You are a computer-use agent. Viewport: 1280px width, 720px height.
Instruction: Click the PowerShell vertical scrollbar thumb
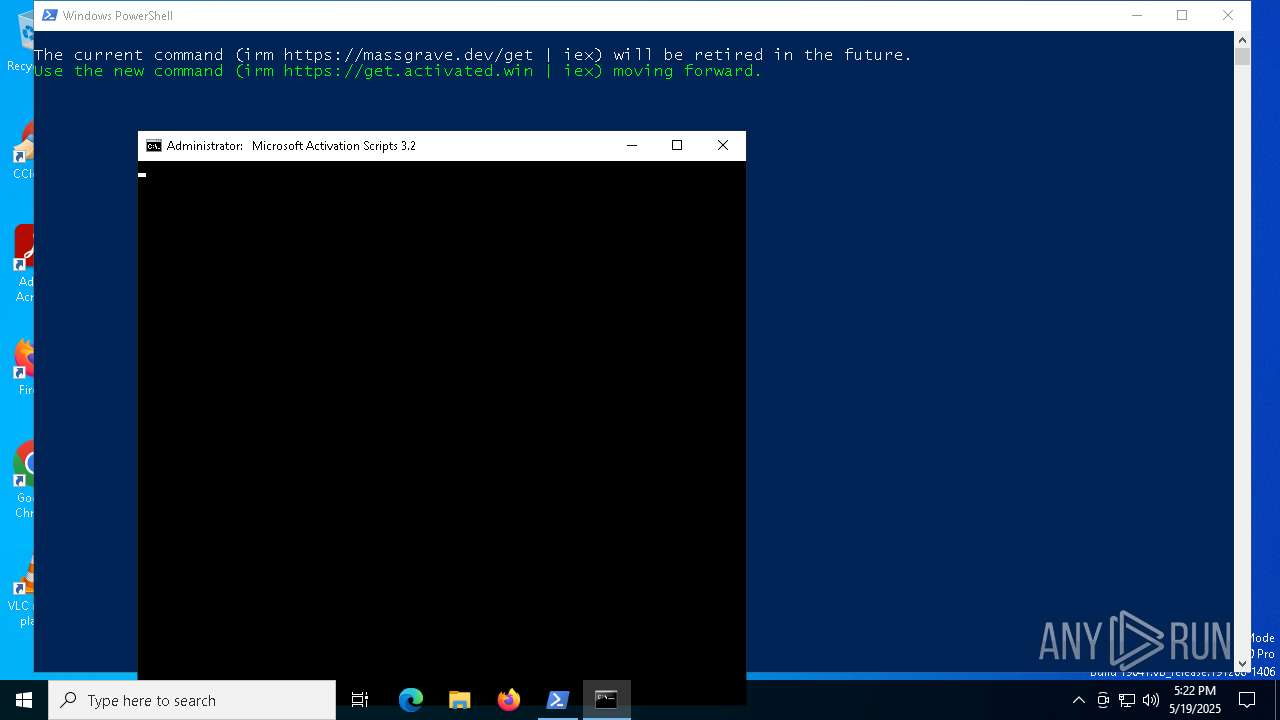pyautogui.click(x=1242, y=57)
